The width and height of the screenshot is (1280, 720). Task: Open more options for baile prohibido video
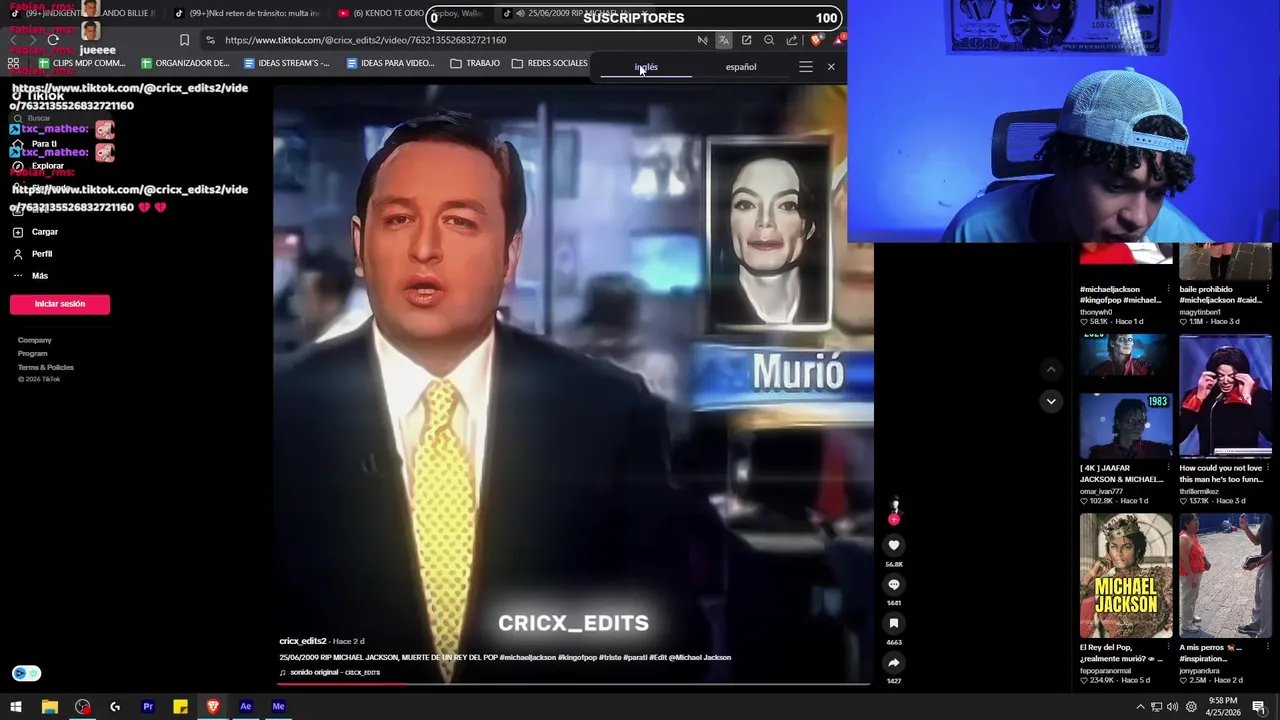pyautogui.click(x=1268, y=290)
